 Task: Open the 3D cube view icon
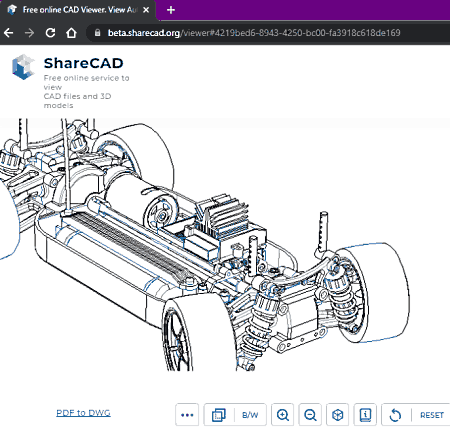pos(338,415)
